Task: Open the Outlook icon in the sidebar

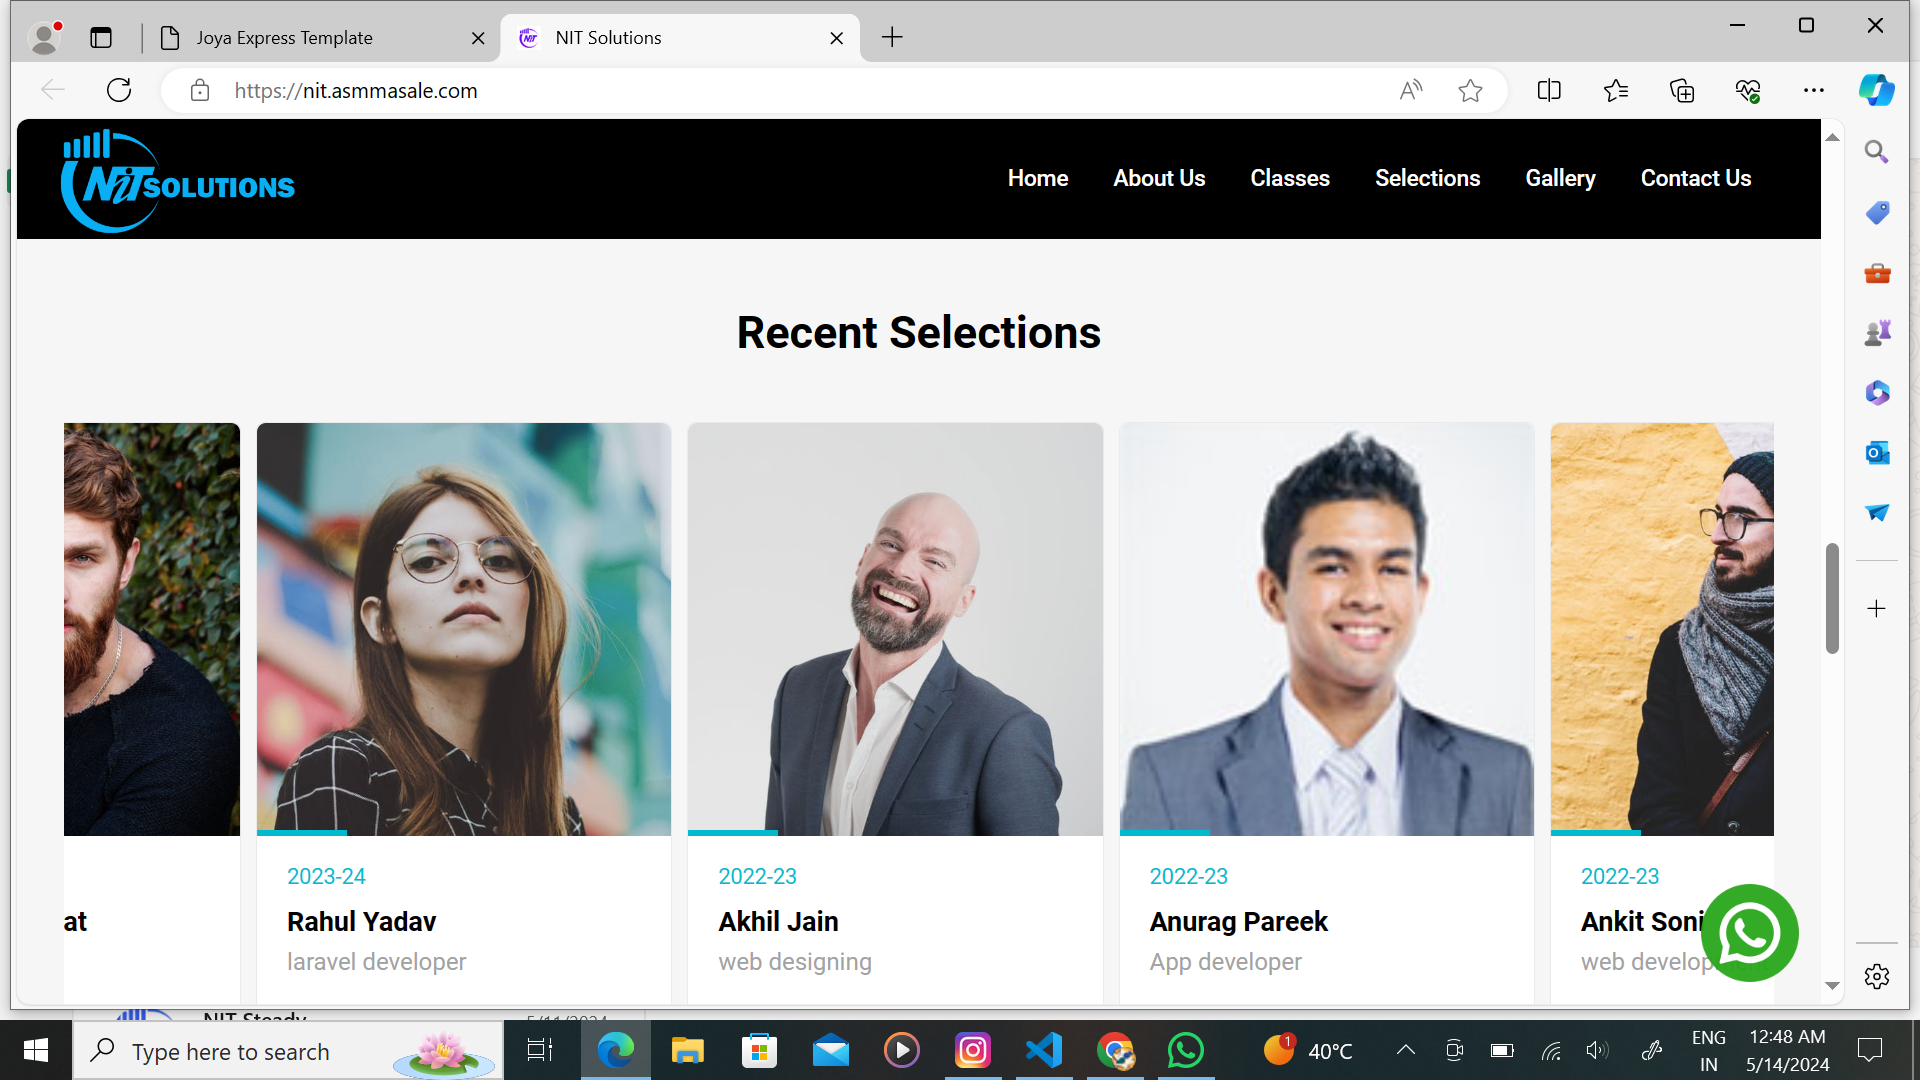Action: coord(1877,453)
